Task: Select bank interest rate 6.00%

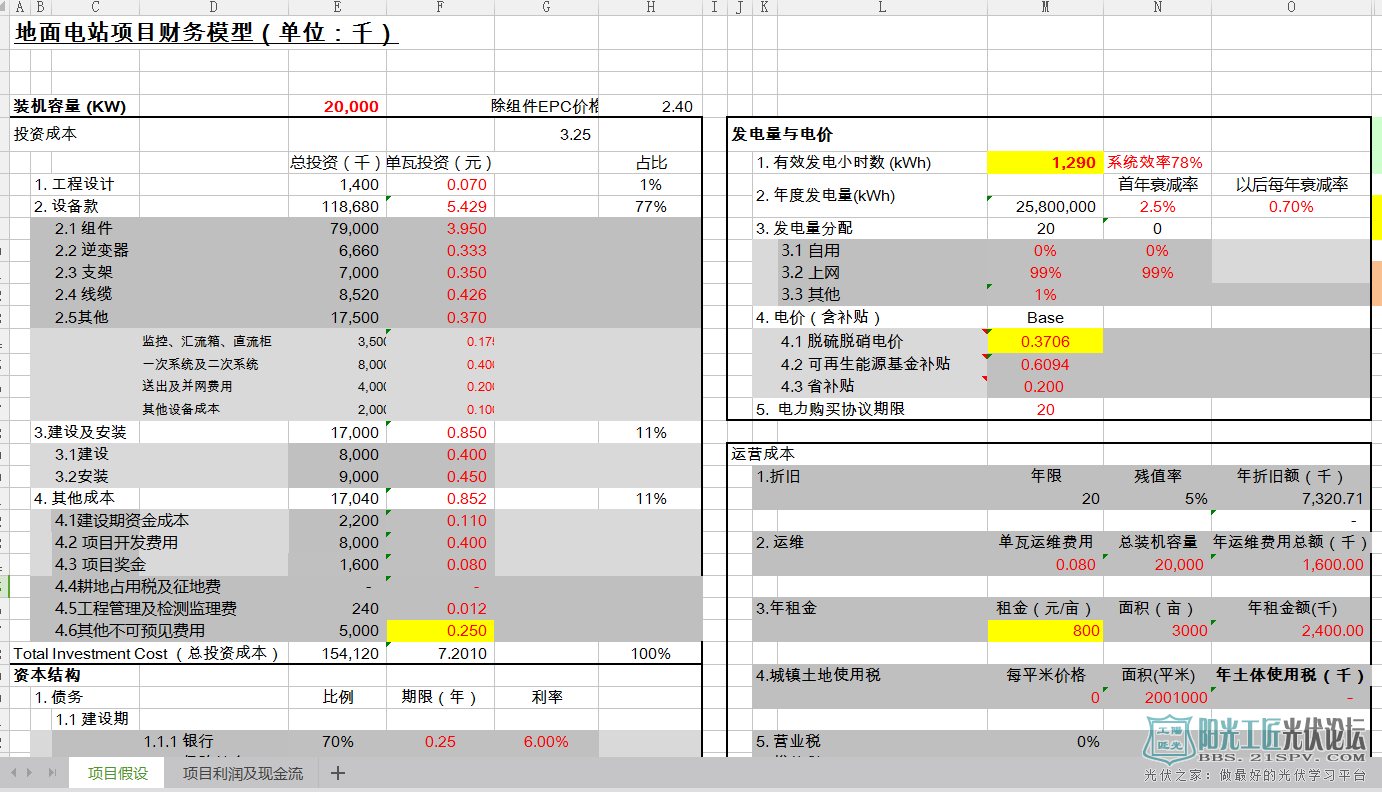Action: pyautogui.click(x=546, y=741)
